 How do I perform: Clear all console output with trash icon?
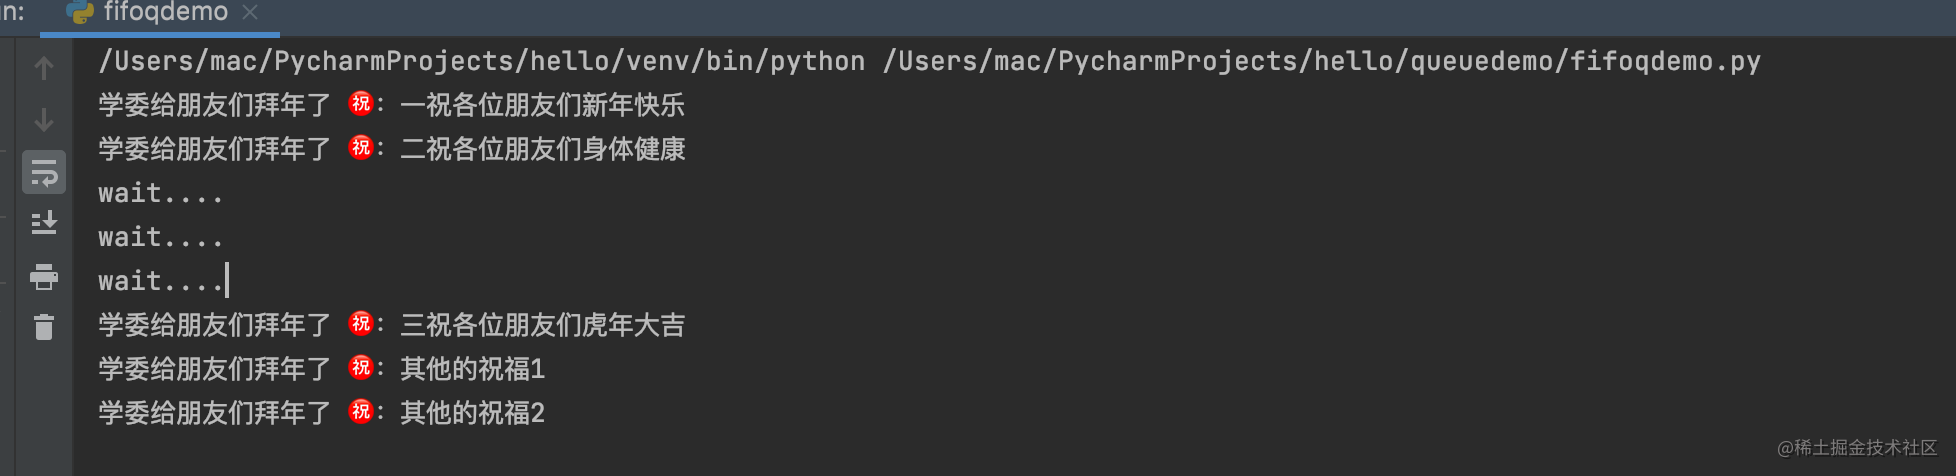44,327
